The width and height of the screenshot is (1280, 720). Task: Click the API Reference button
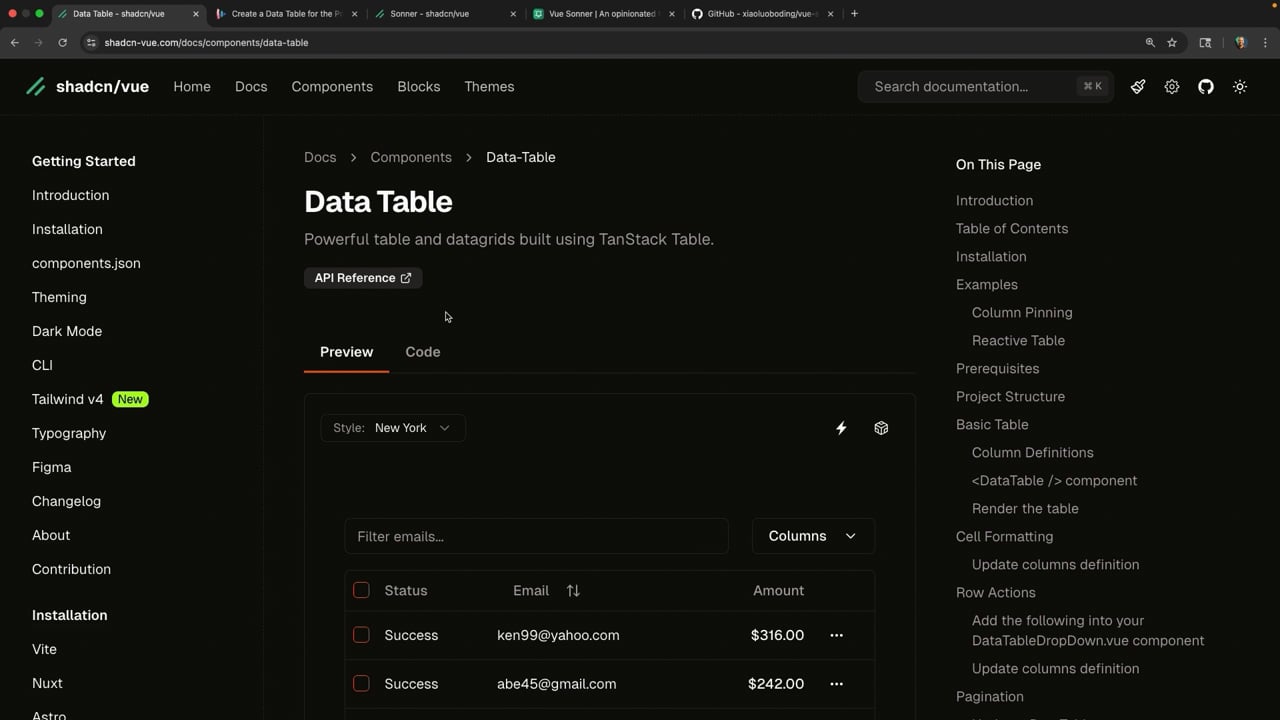point(363,278)
